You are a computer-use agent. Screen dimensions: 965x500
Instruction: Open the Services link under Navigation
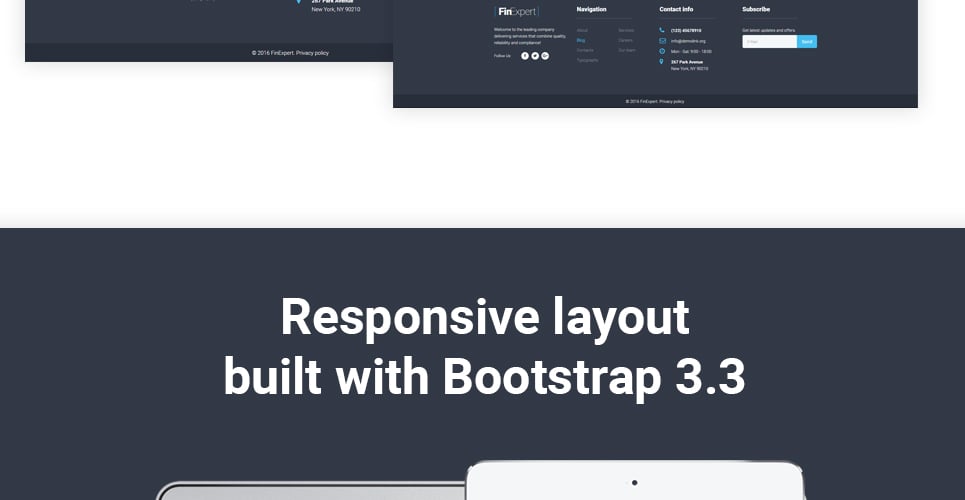[626, 30]
